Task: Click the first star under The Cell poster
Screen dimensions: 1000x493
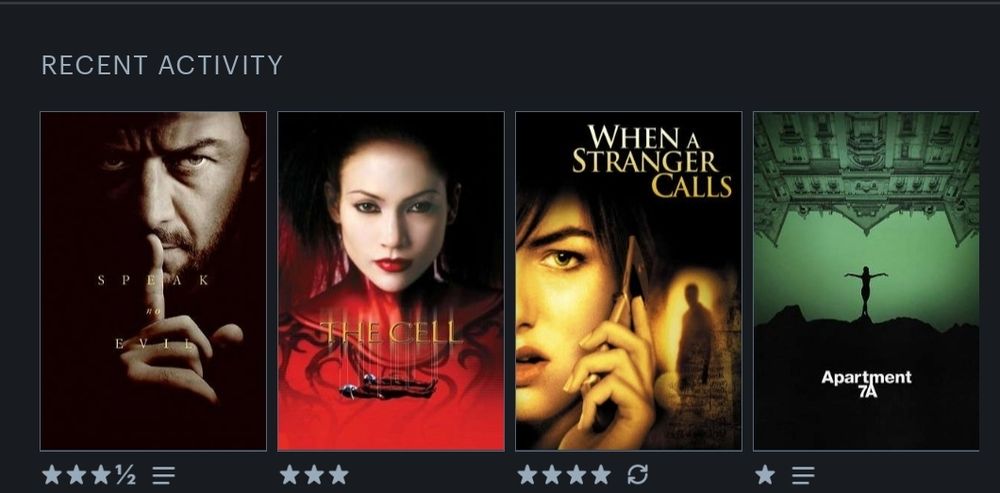Action: (290, 475)
